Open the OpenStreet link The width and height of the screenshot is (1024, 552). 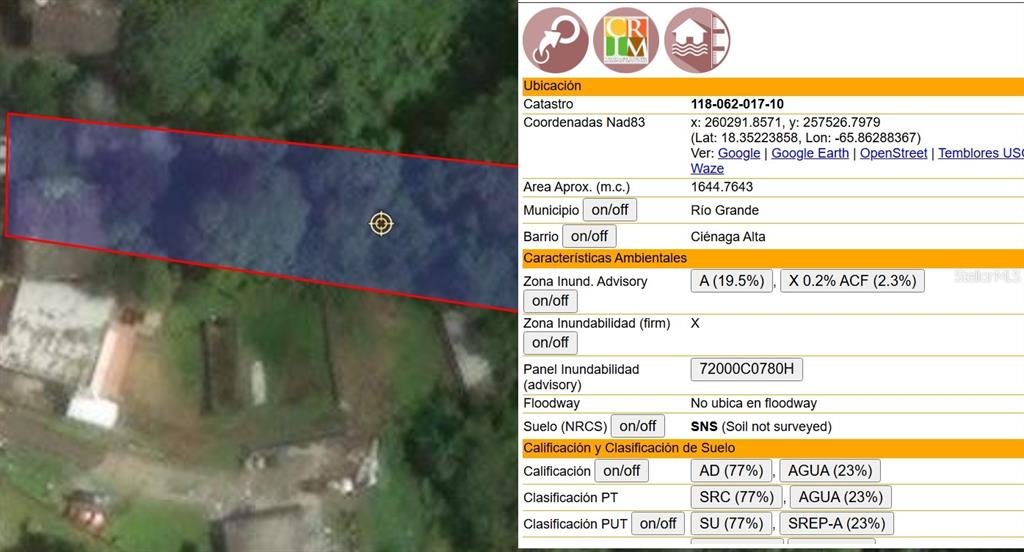pos(893,153)
